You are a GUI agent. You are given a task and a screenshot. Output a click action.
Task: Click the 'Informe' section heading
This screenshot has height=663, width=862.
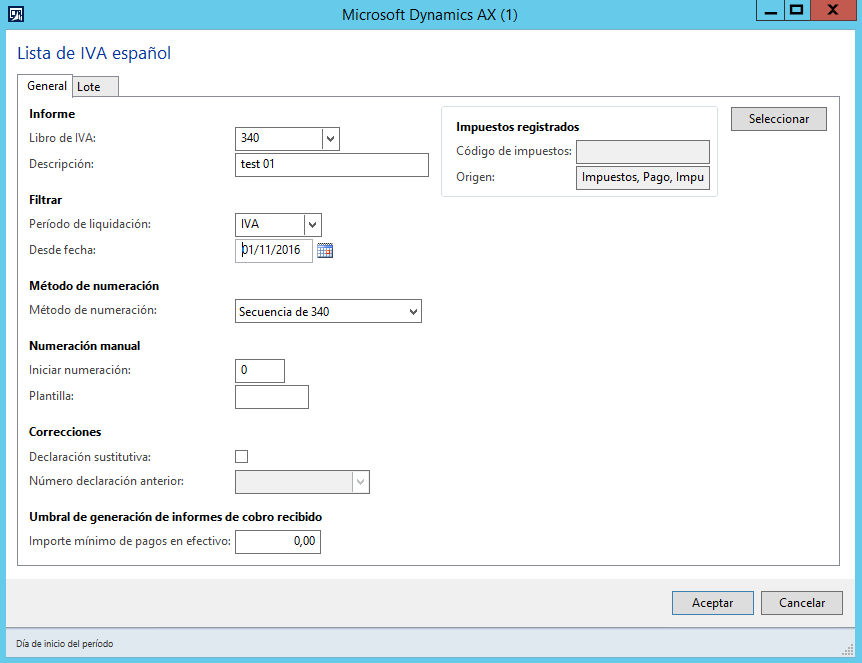pyautogui.click(x=52, y=114)
